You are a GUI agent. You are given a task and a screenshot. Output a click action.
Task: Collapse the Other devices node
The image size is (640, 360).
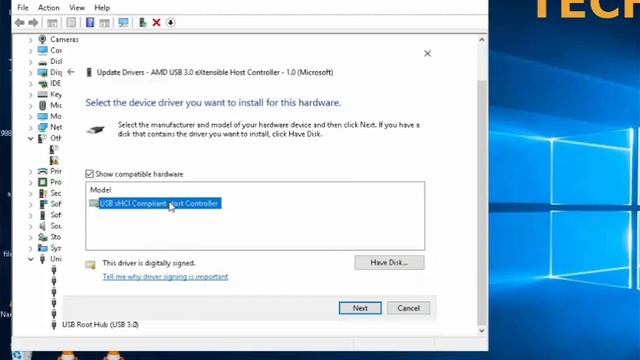pos(31,139)
